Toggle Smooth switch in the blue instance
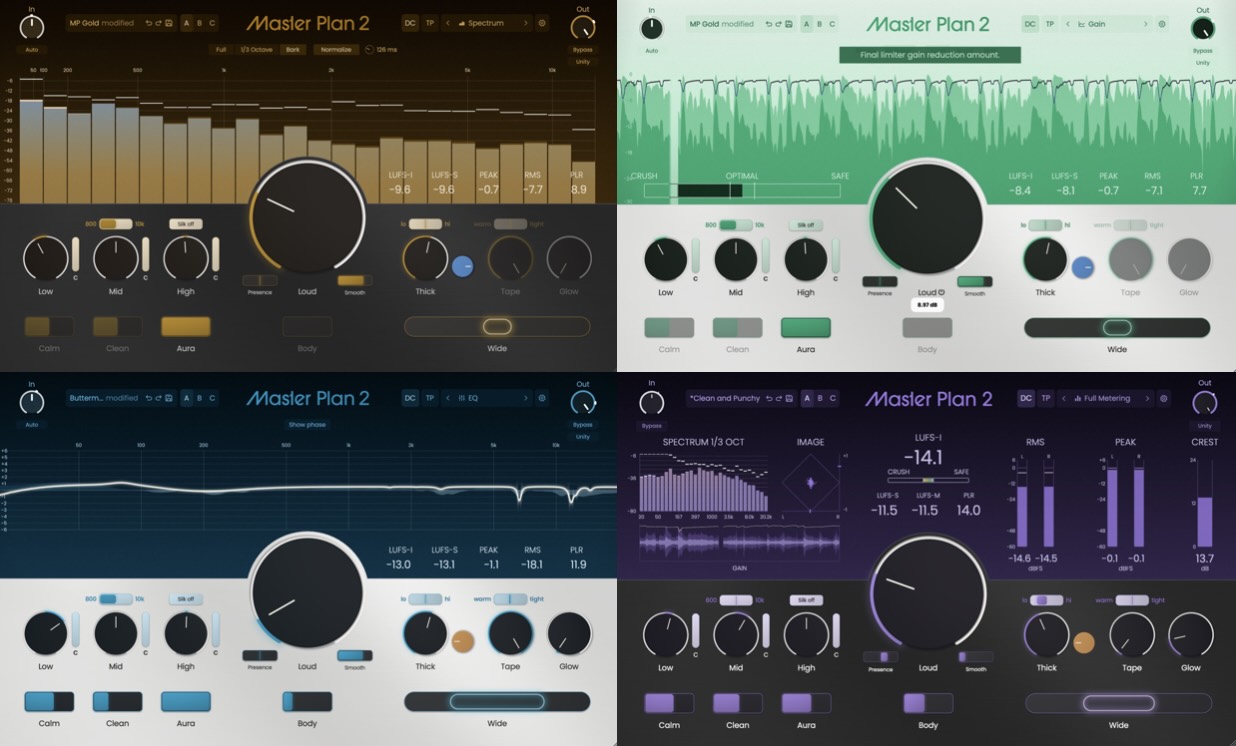 pyautogui.click(x=355, y=656)
